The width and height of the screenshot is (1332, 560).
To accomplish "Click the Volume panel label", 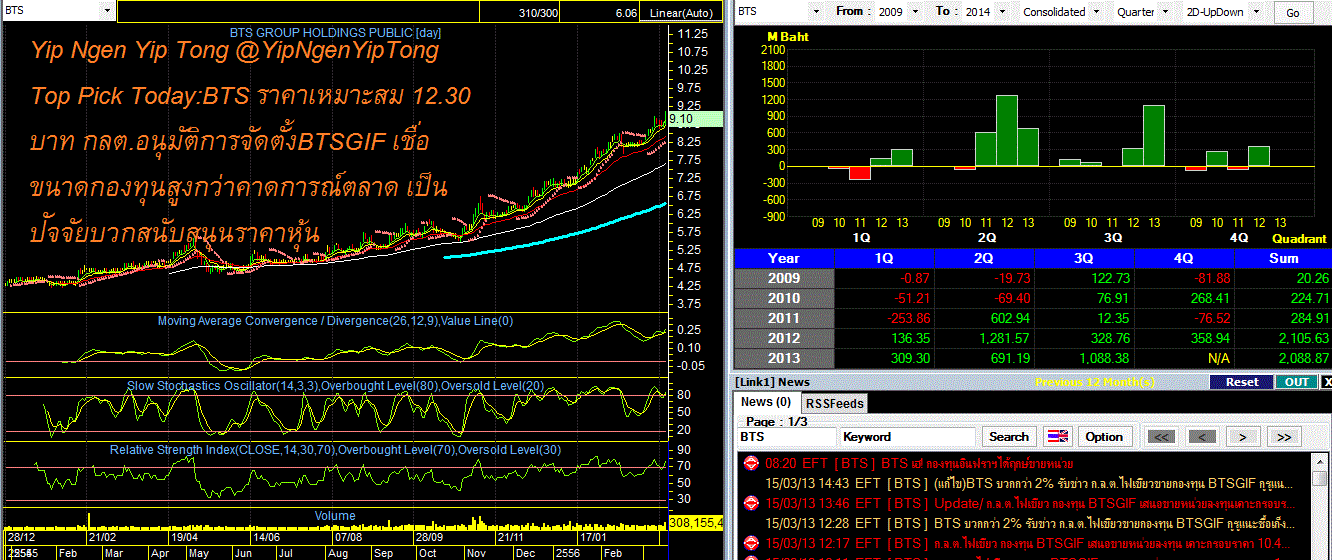I will pyautogui.click(x=335, y=516).
